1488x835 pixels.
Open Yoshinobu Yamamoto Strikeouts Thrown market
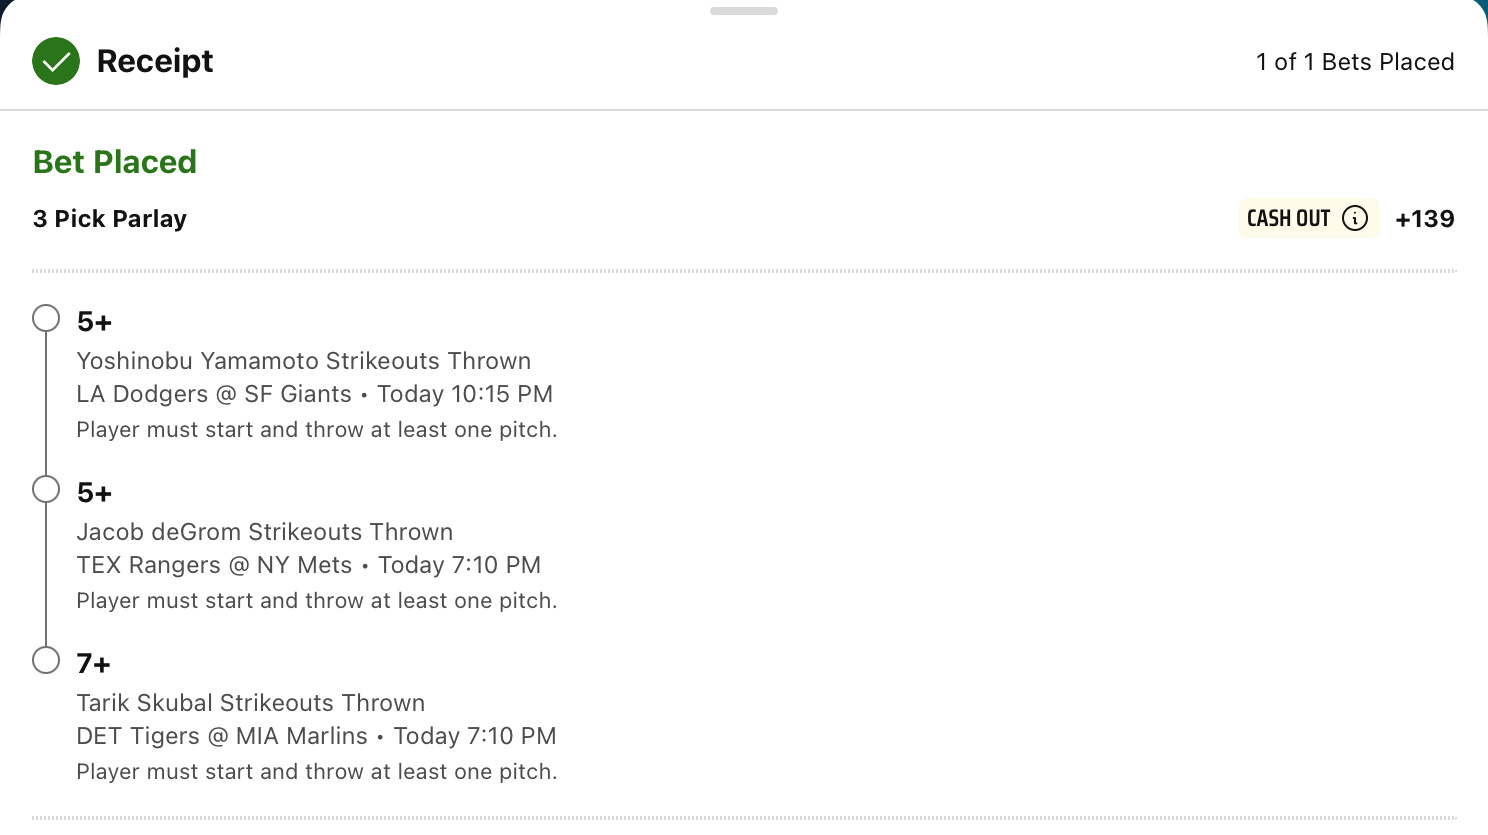(x=304, y=361)
